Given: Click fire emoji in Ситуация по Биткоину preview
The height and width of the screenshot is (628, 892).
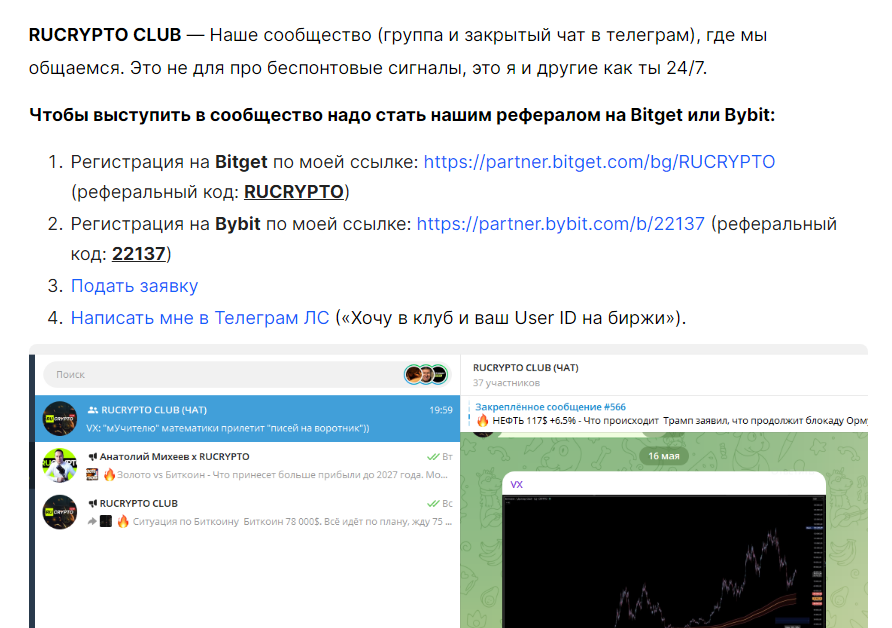Looking at the screenshot, I should point(123,521).
